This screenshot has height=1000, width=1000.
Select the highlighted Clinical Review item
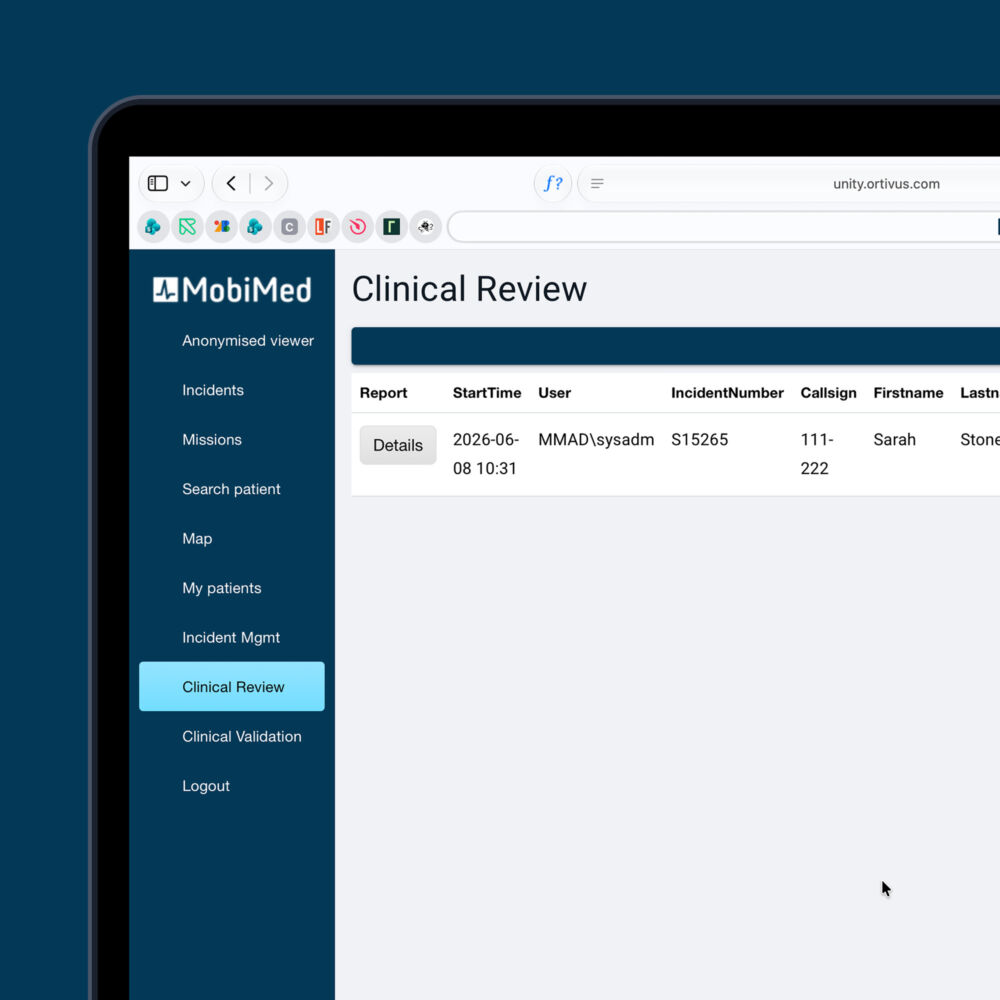tap(232, 686)
